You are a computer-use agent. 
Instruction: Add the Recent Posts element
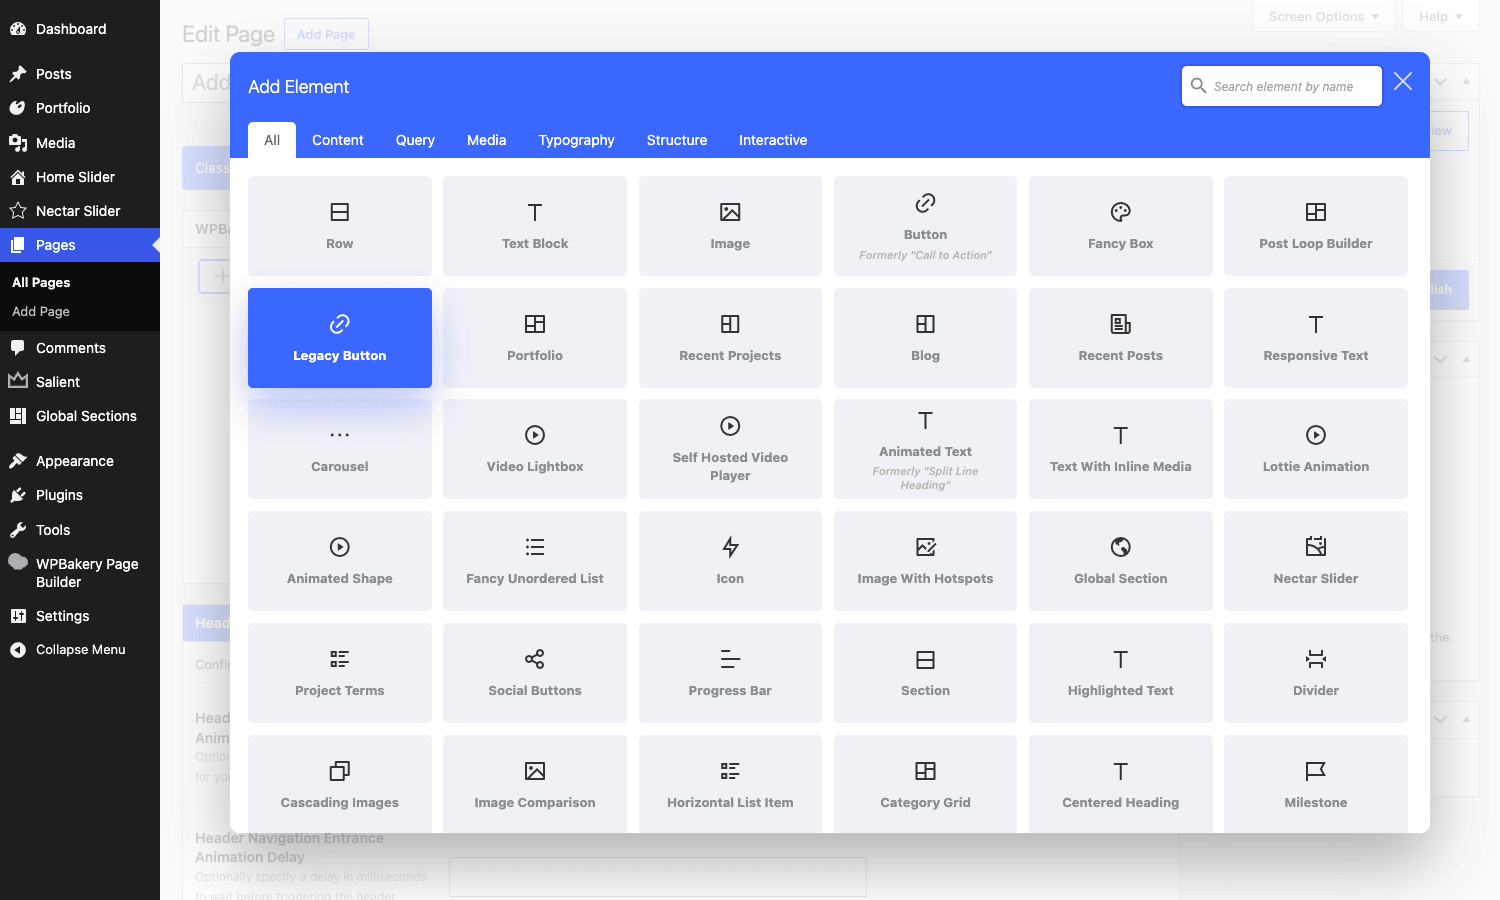pos(1121,338)
